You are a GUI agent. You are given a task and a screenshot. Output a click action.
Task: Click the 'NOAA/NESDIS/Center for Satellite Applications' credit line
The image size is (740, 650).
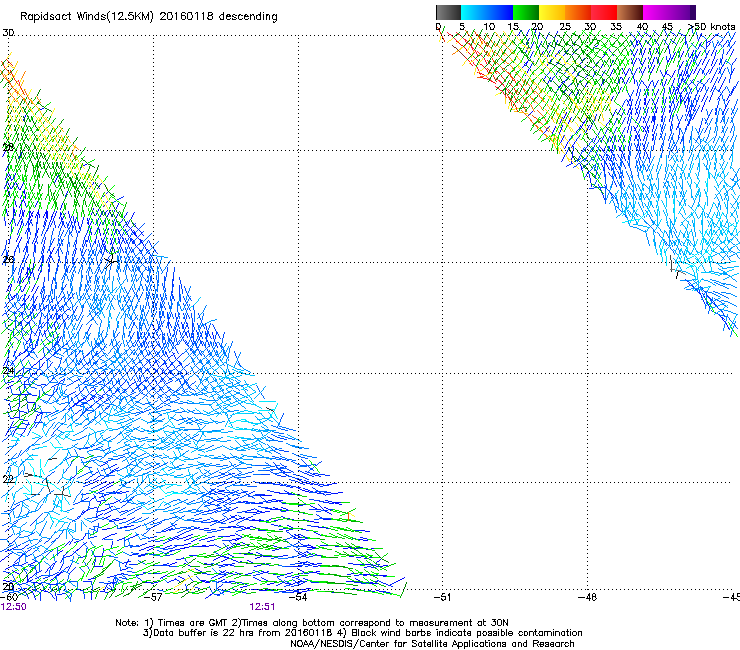[x=432, y=644]
